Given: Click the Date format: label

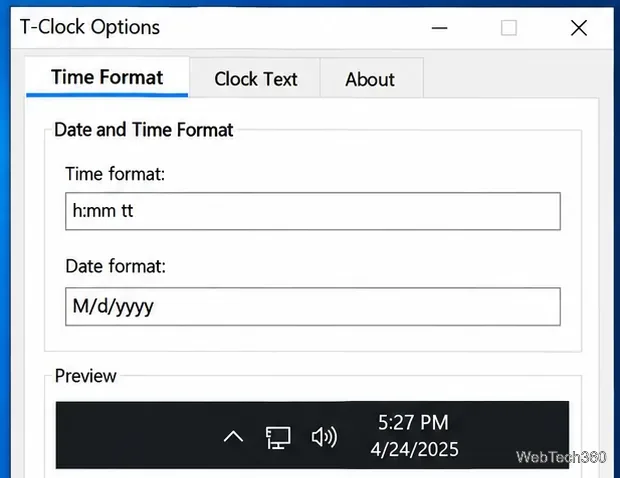Looking at the screenshot, I should pyautogui.click(x=115, y=266).
